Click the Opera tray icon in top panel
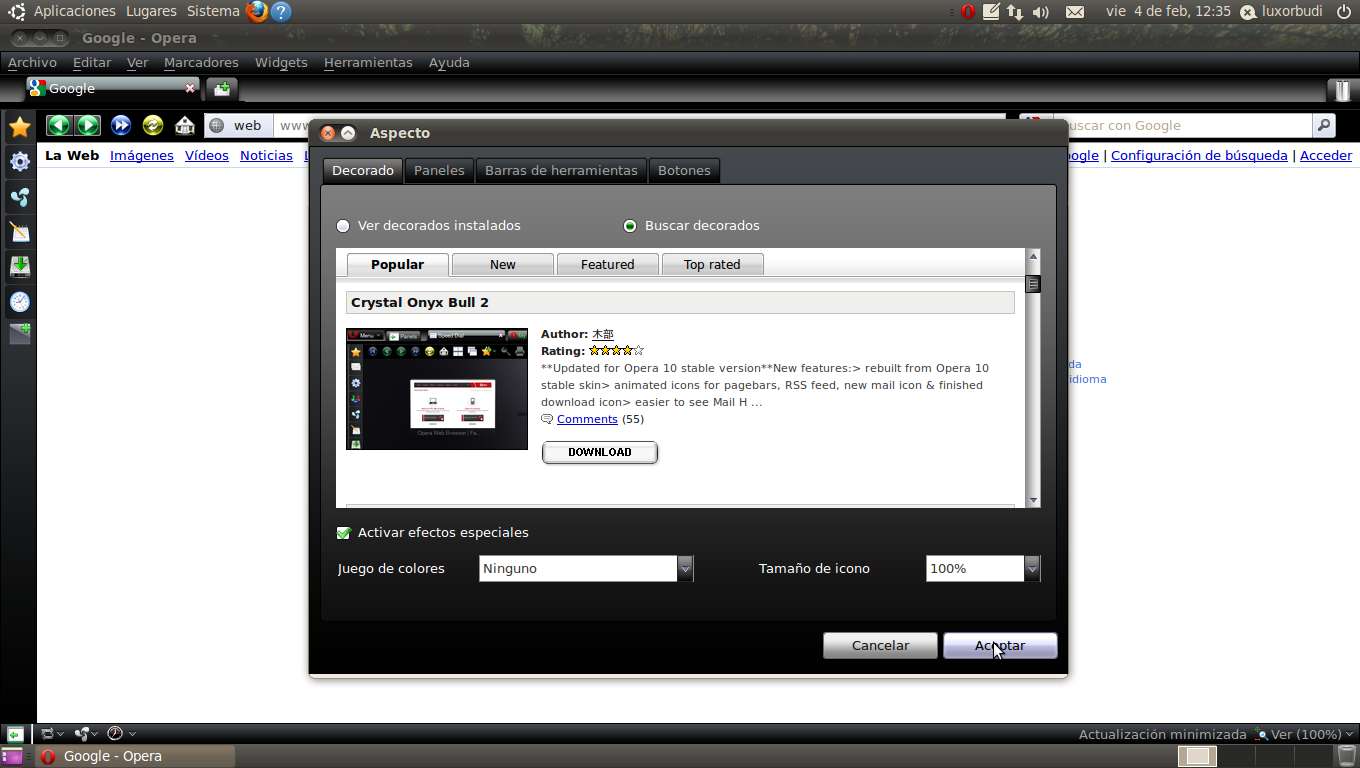1360x768 pixels. click(968, 11)
